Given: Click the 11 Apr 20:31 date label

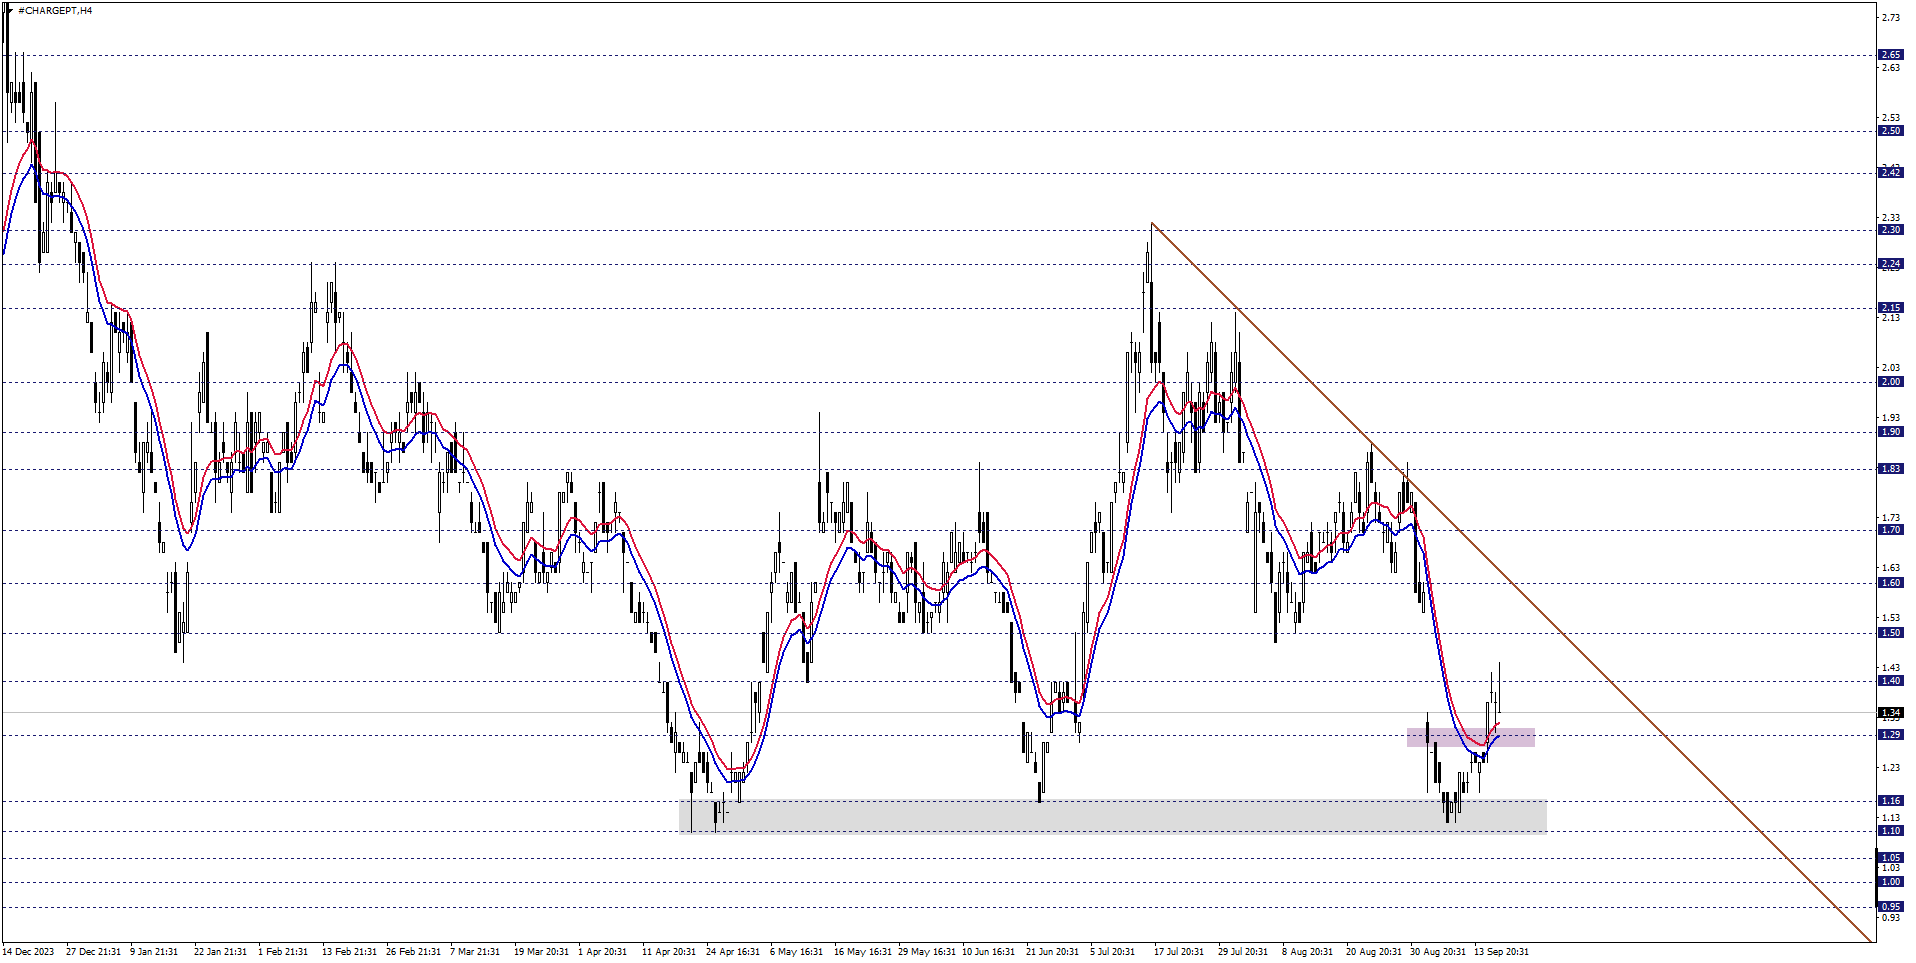Looking at the screenshot, I should [x=669, y=952].
